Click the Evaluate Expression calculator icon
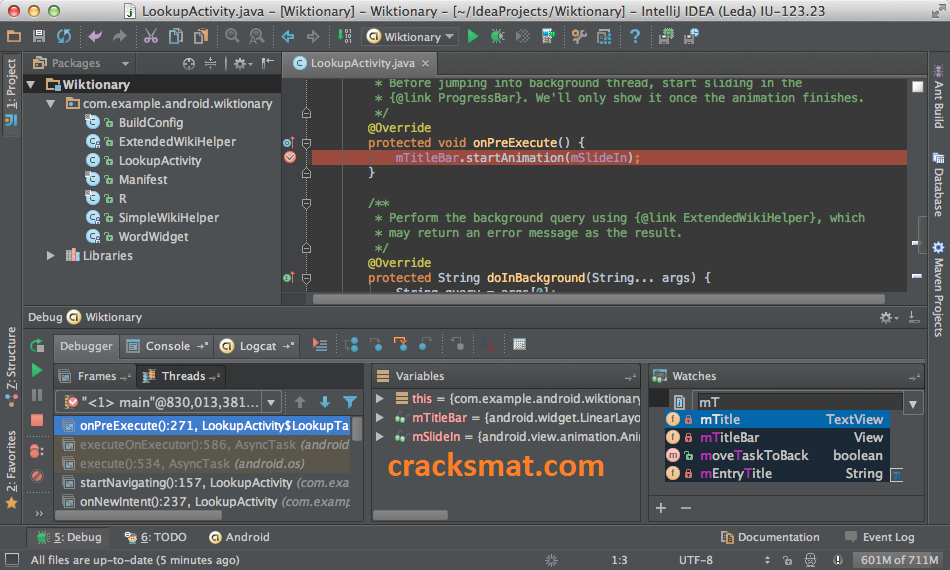950x570 pixels. (x=519, y=345)
